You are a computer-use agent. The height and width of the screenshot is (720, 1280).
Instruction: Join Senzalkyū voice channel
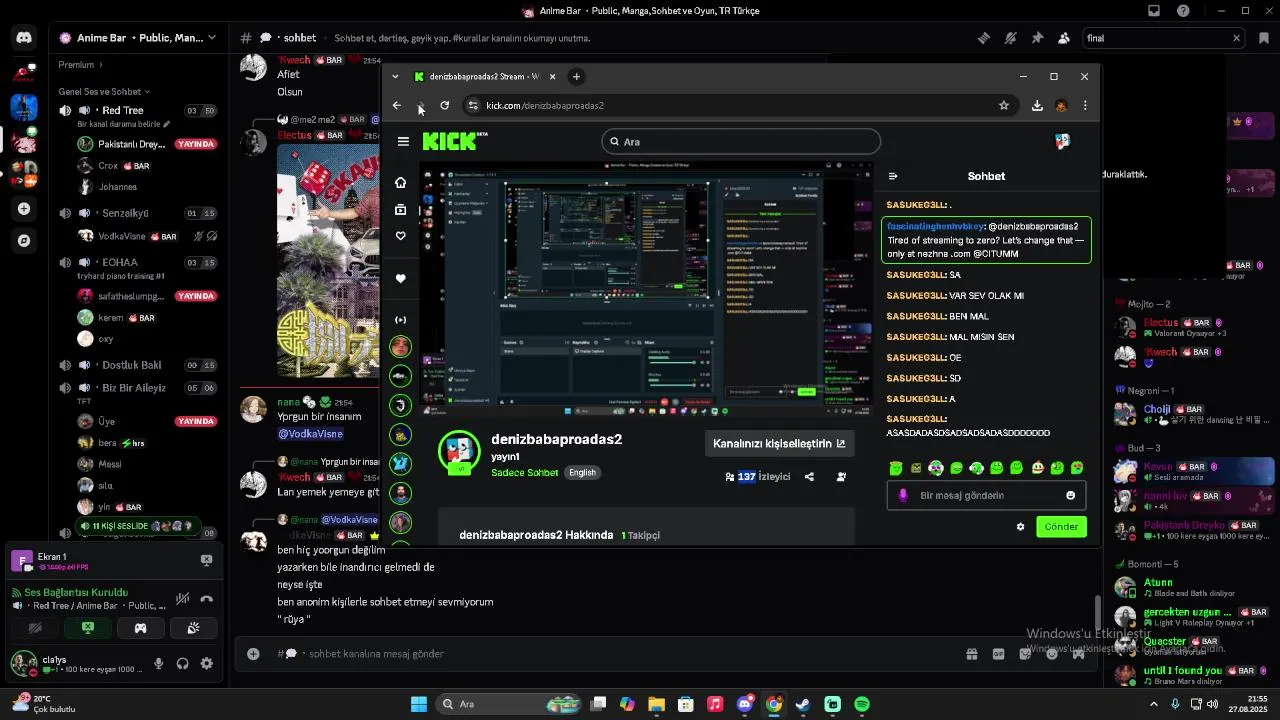point(138,214)
